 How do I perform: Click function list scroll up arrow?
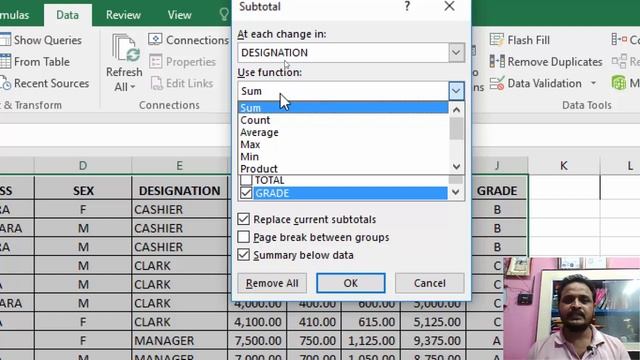[x=456, y=110]
